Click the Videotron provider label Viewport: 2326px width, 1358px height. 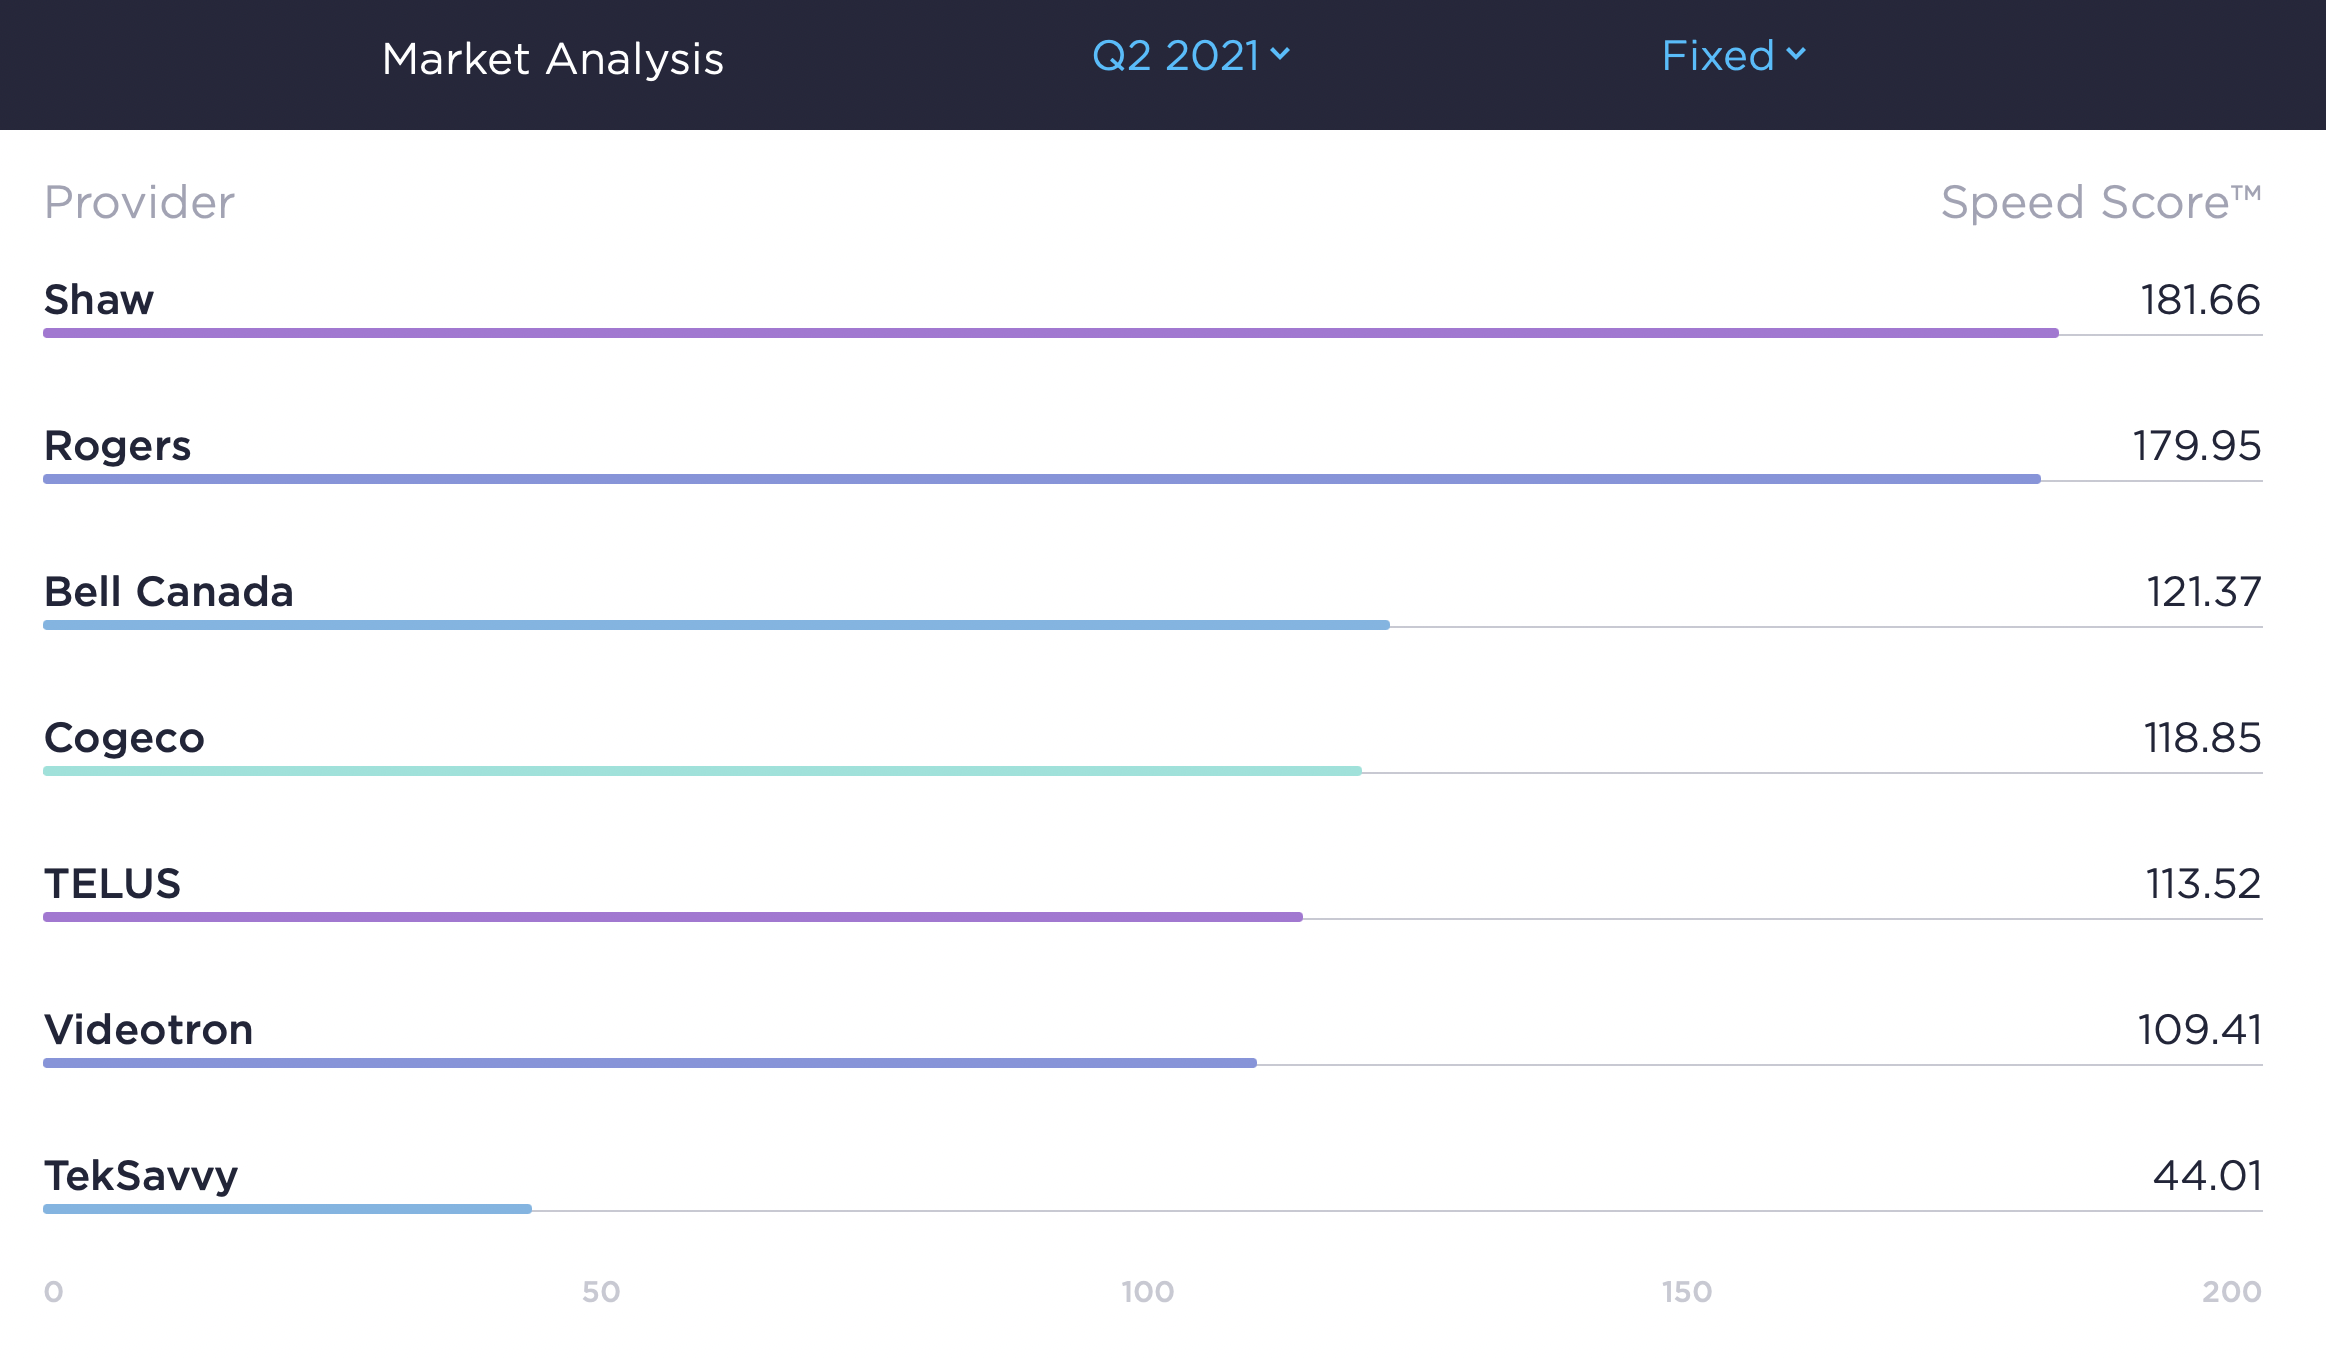pos(148,1029)
